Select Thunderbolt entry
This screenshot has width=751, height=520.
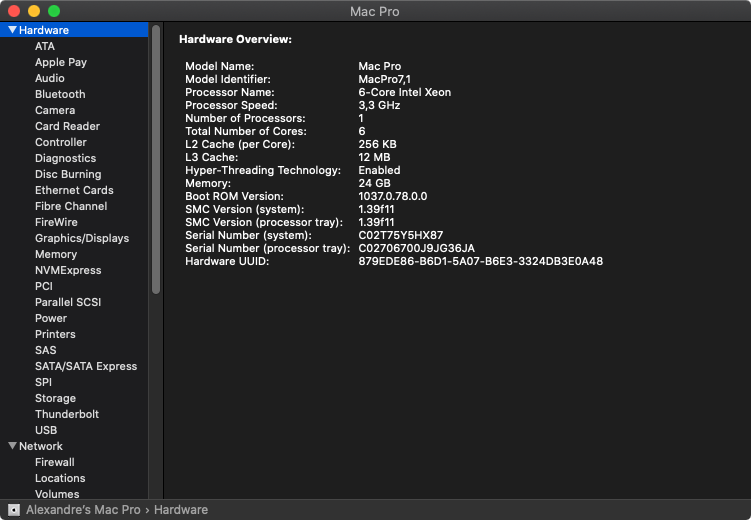point(67,414)
